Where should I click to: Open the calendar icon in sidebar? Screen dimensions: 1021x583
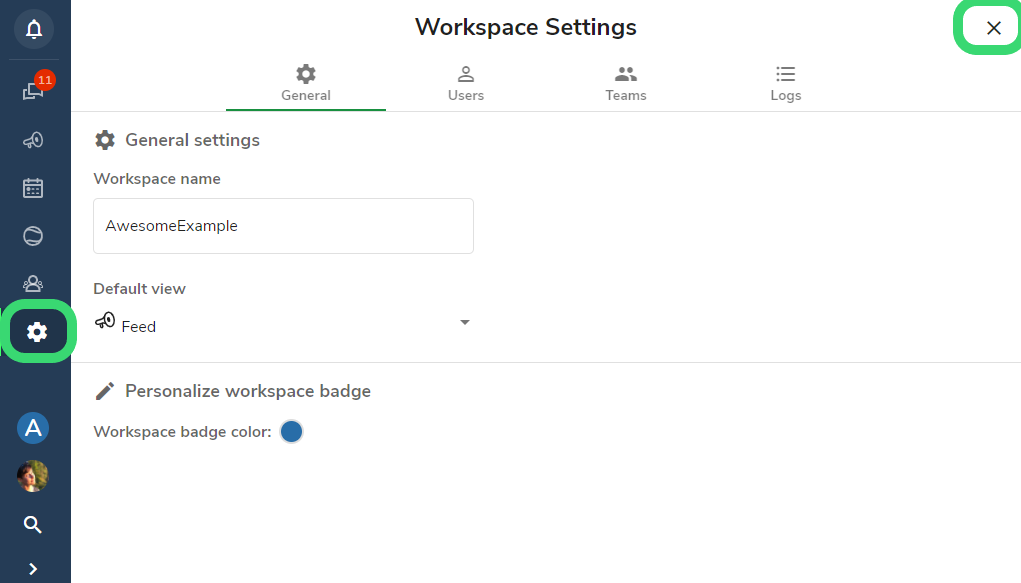click(33, 188)
